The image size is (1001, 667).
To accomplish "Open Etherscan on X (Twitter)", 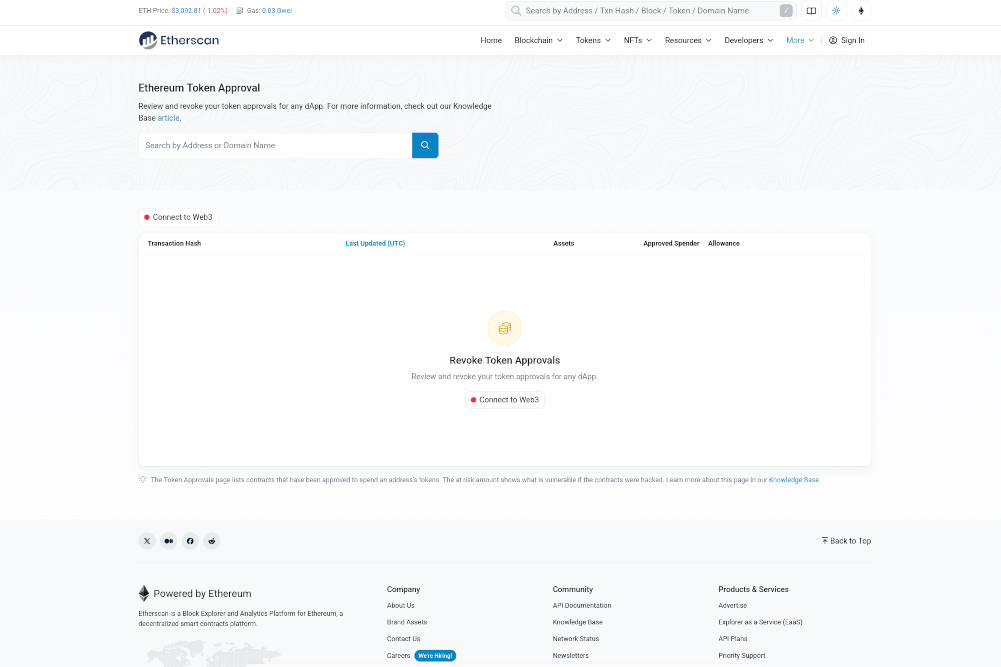I will click(146, 540).
